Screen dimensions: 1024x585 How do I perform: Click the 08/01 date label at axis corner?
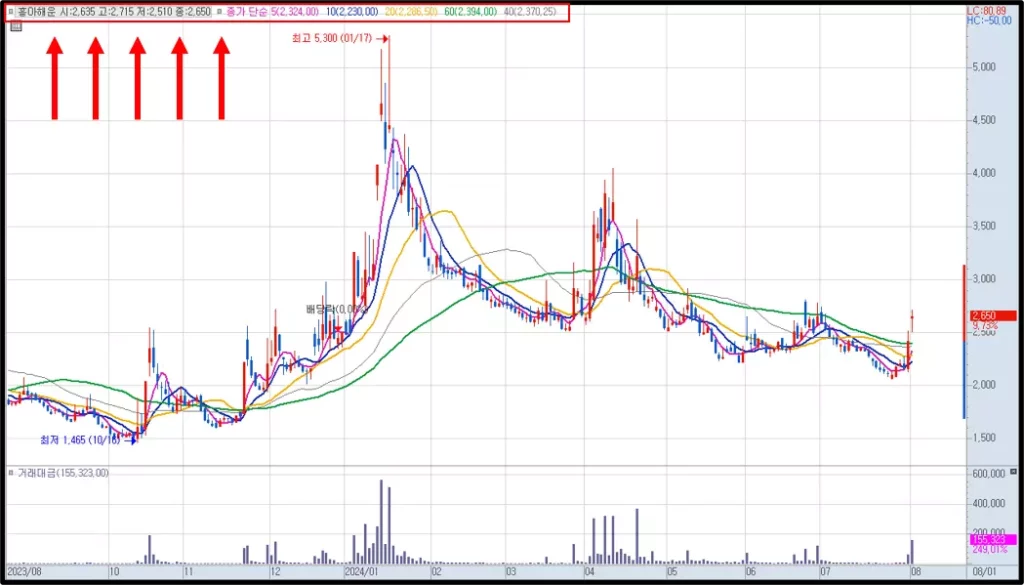984,571
